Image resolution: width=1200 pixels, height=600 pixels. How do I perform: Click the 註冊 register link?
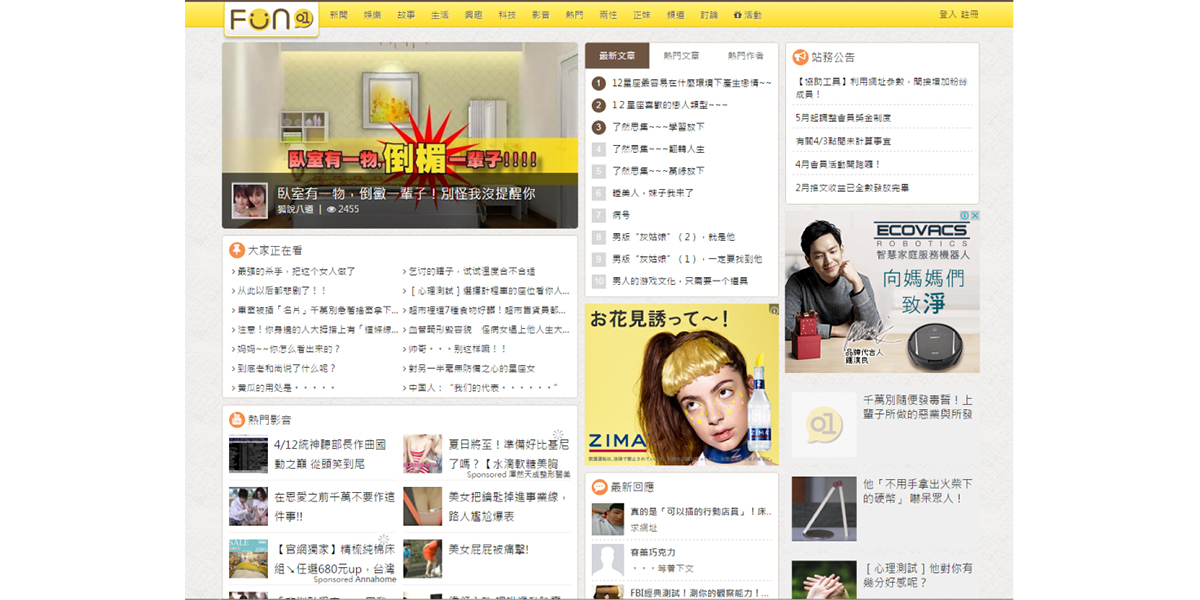point(969,15)
